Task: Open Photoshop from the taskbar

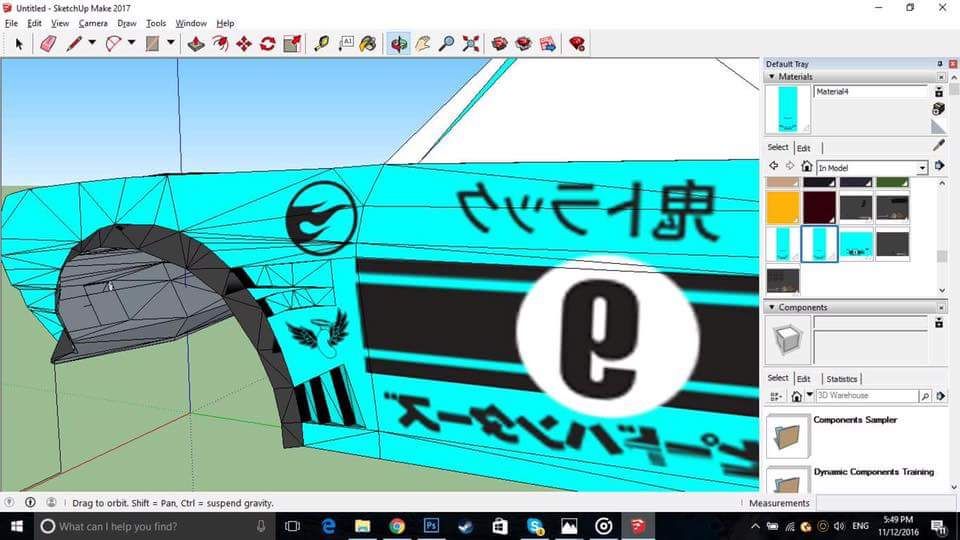Action: 431,526
